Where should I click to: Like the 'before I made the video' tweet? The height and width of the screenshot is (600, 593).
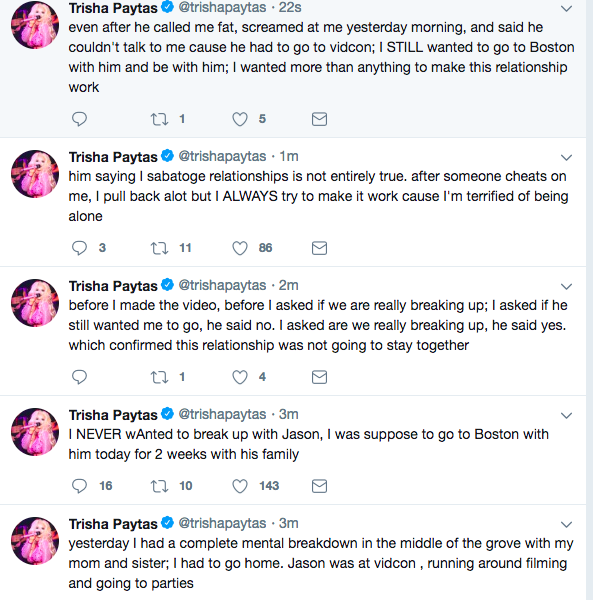(240, 377)
